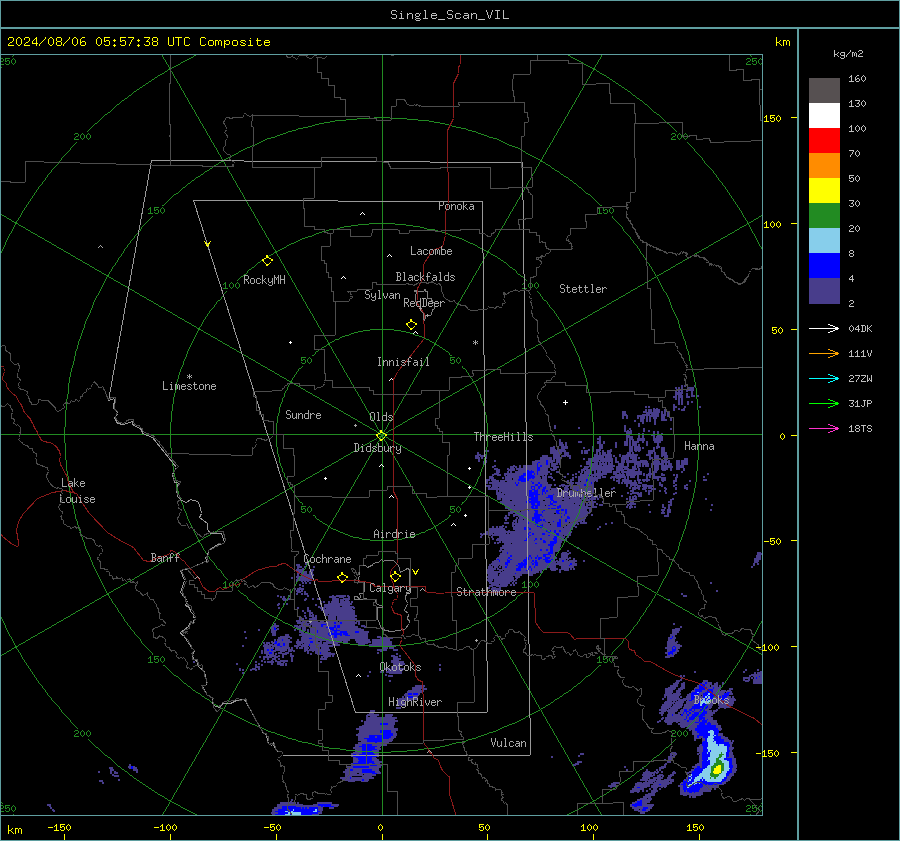This screenshot has height=841, width=900.
Task: Select the purple 2-4 legend color
Action: (x=824, y=290)
